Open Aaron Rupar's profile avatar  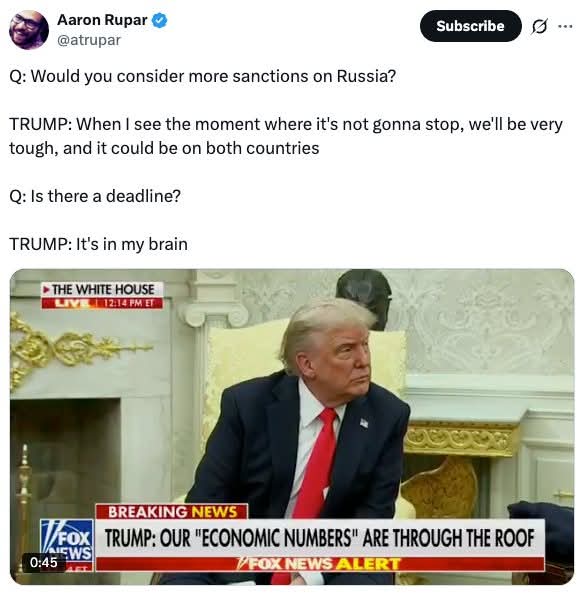click(x=29, y=29)
